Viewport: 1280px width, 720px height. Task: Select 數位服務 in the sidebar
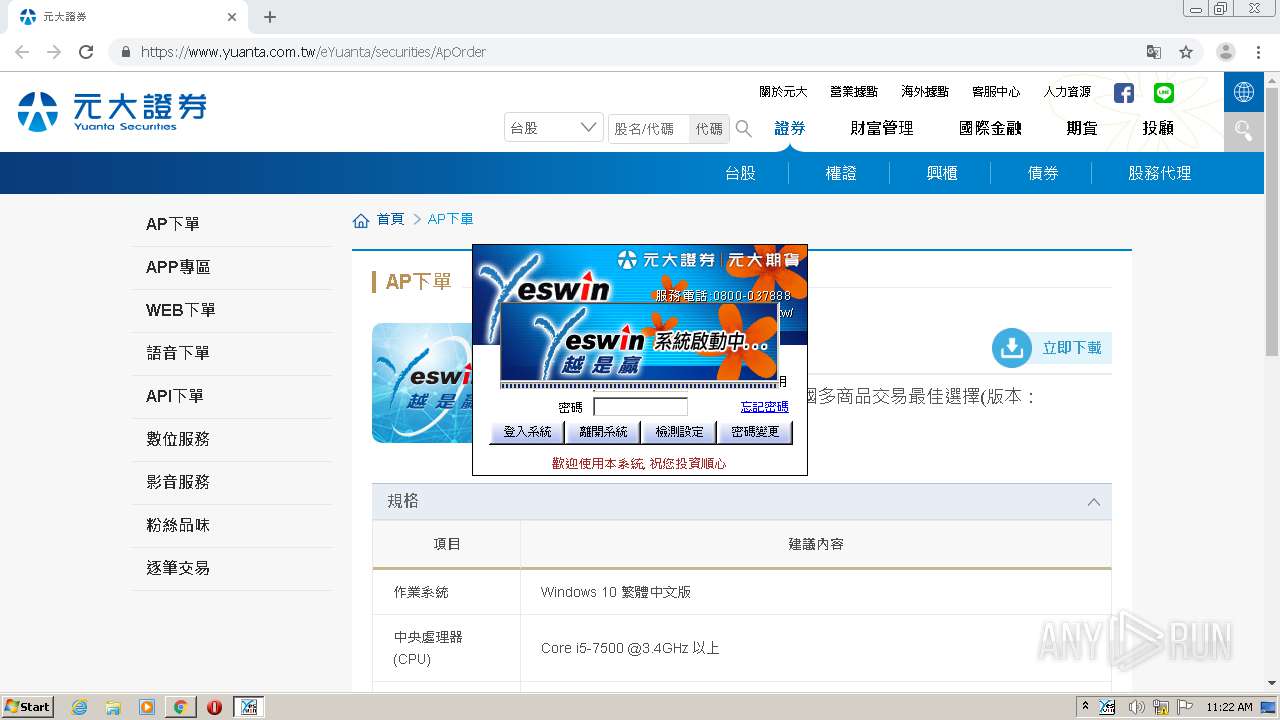coord(232,439)
